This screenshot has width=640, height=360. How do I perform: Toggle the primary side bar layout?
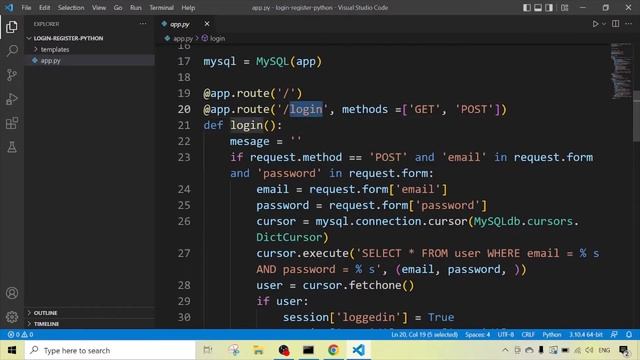pyautogui.click(x=527, y=8)
